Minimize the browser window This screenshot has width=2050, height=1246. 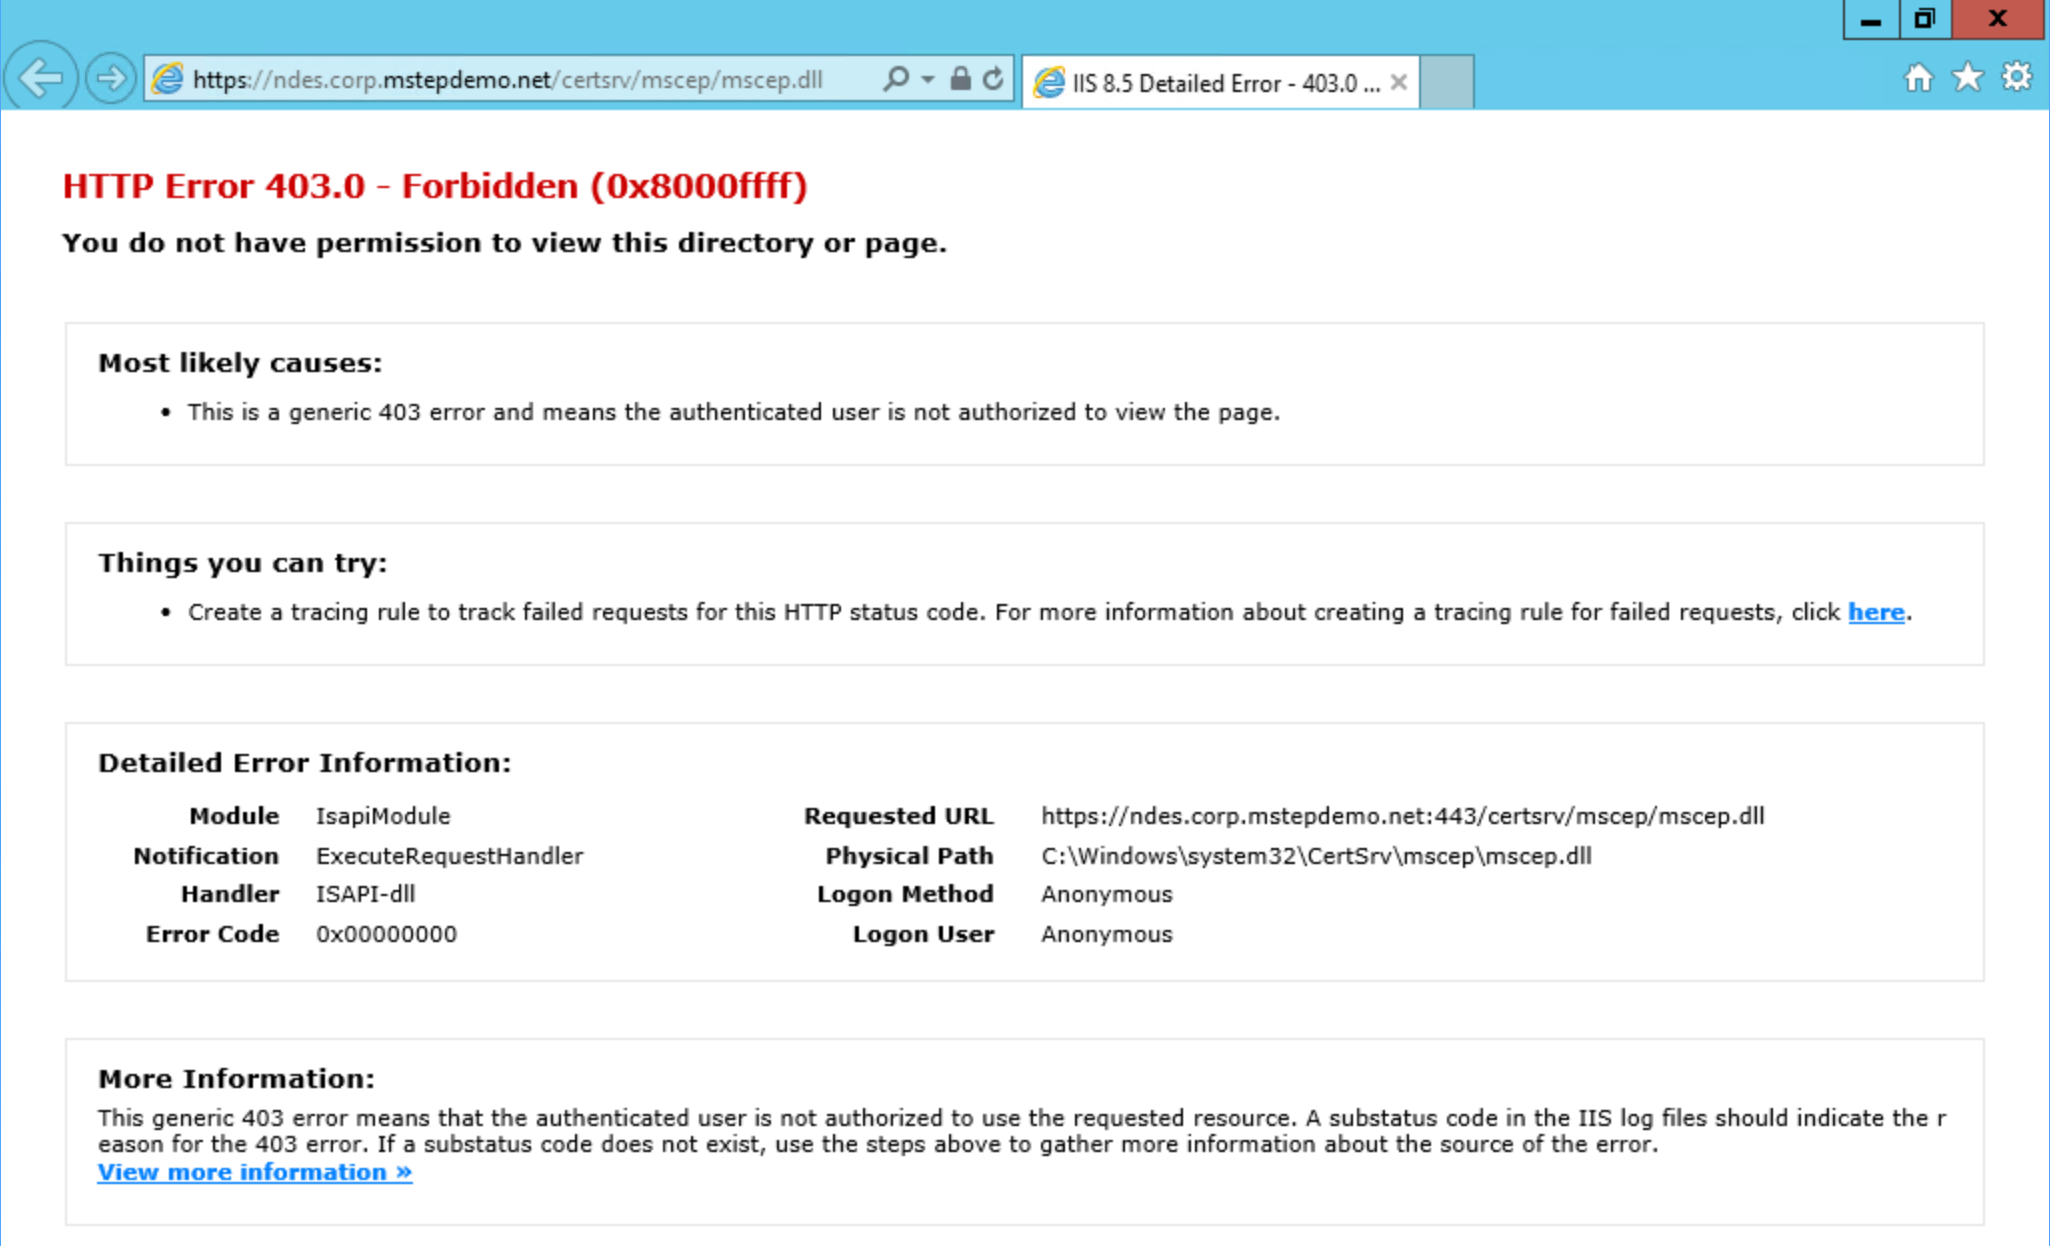1870,20
